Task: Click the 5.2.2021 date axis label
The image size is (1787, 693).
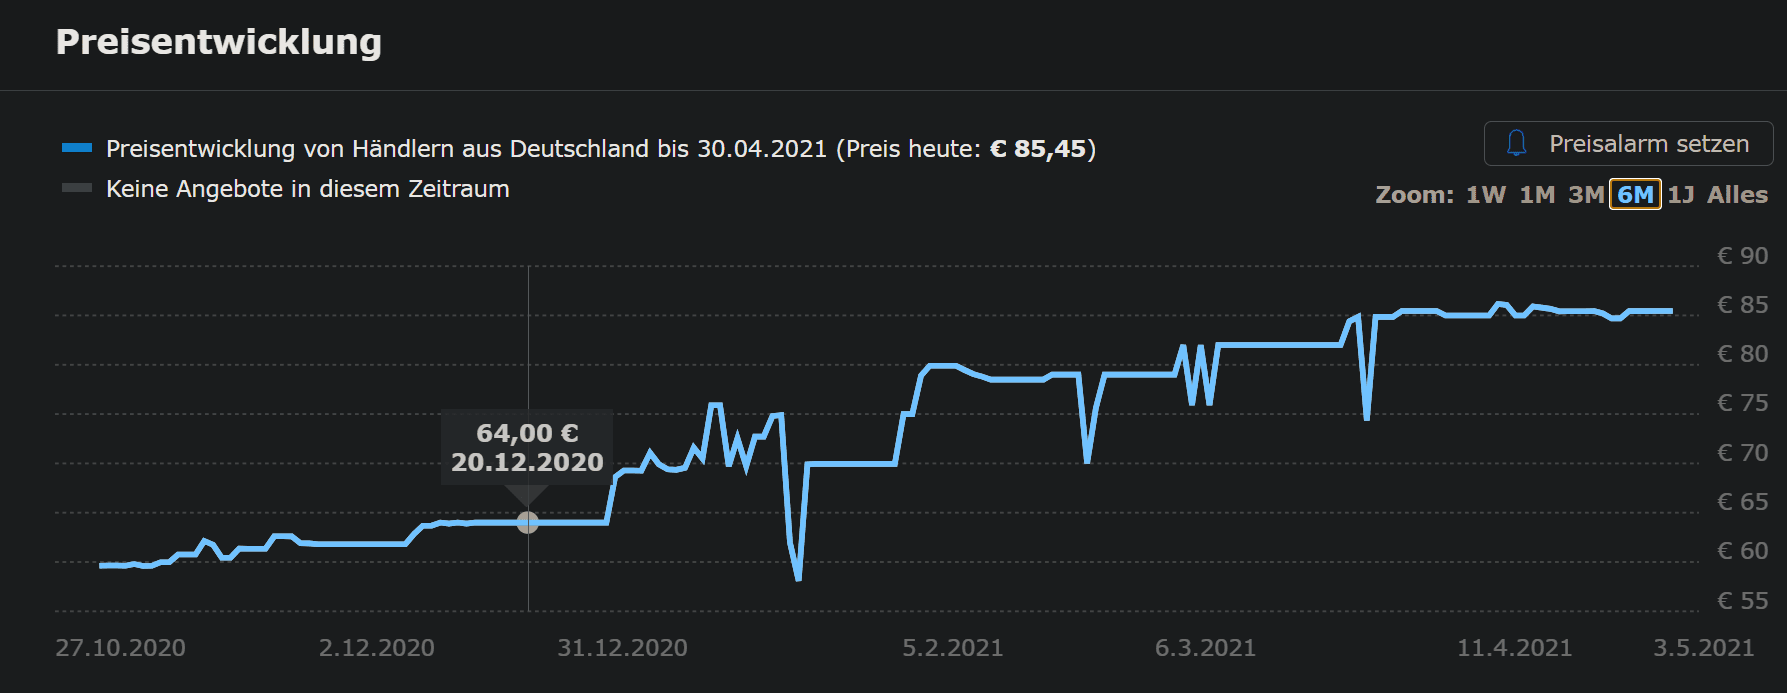Action: pyautogui.click(x=952, y=648)
